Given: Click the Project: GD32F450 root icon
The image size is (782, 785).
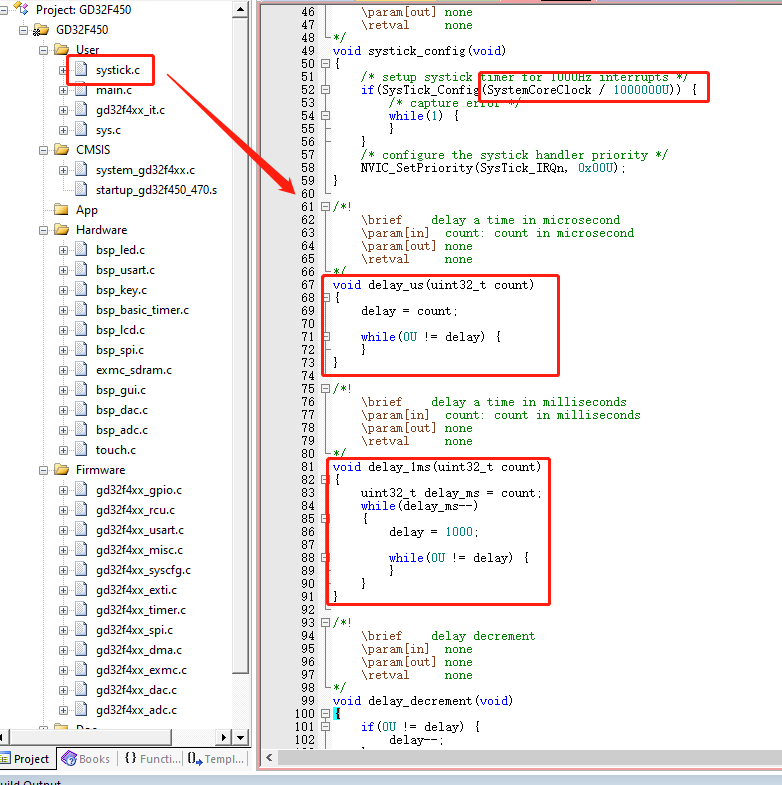Looking at the screenshot, I should click(x=21, y=8).
